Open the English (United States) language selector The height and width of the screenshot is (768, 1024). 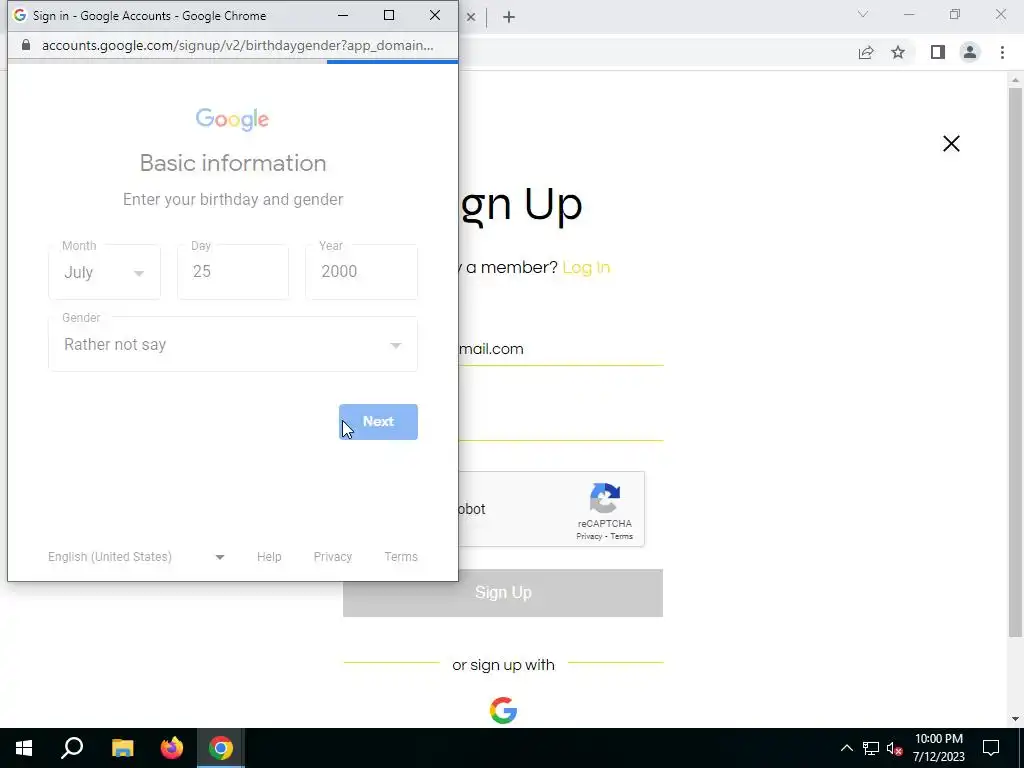(x=136, y=557)
